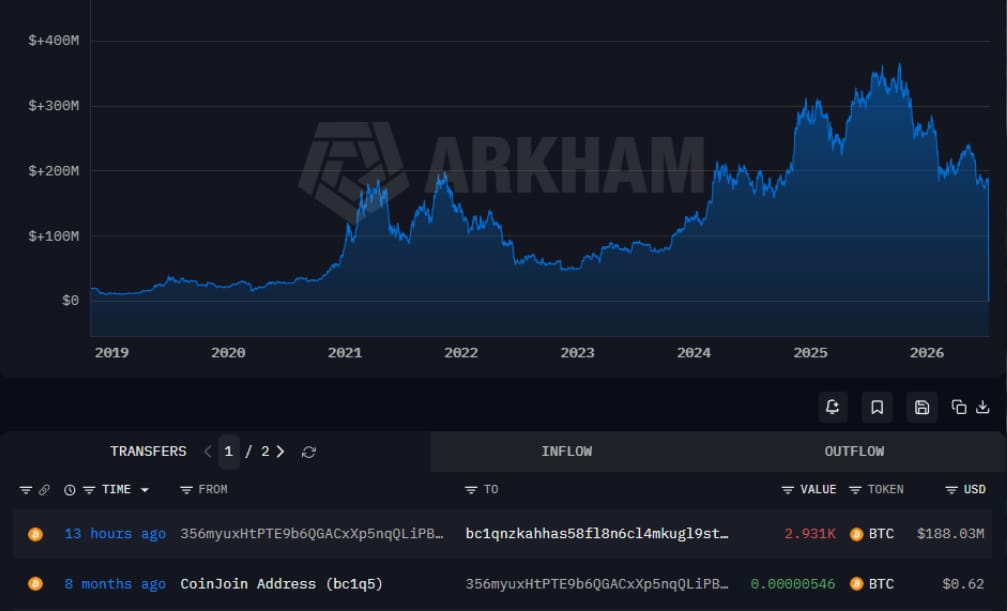Click the copy icon above the table
Screen dimensions: 1007x611
pyautogui.click(x=959, y=407)
